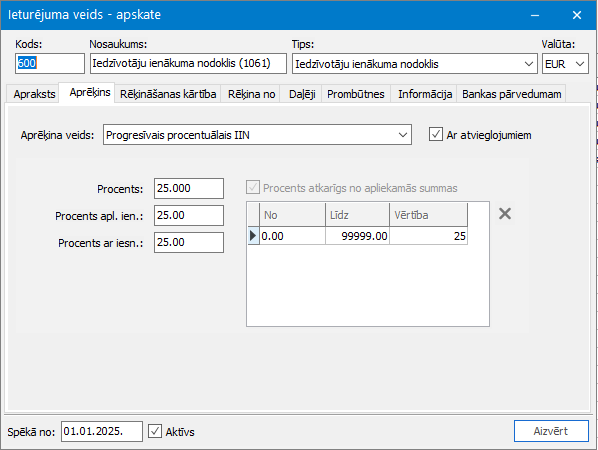
Task: Click the No column header
Action: (x=293, y=215)
